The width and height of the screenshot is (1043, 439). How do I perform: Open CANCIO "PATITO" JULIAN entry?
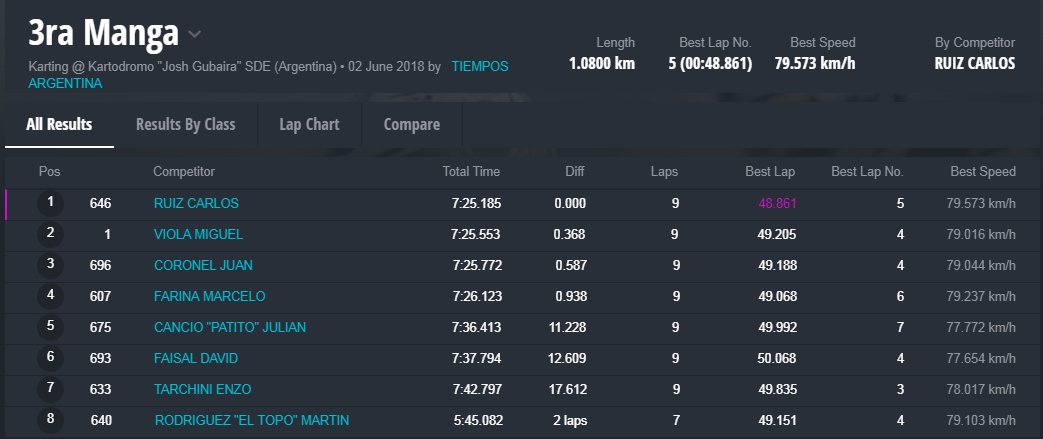(x=229, y=328)
